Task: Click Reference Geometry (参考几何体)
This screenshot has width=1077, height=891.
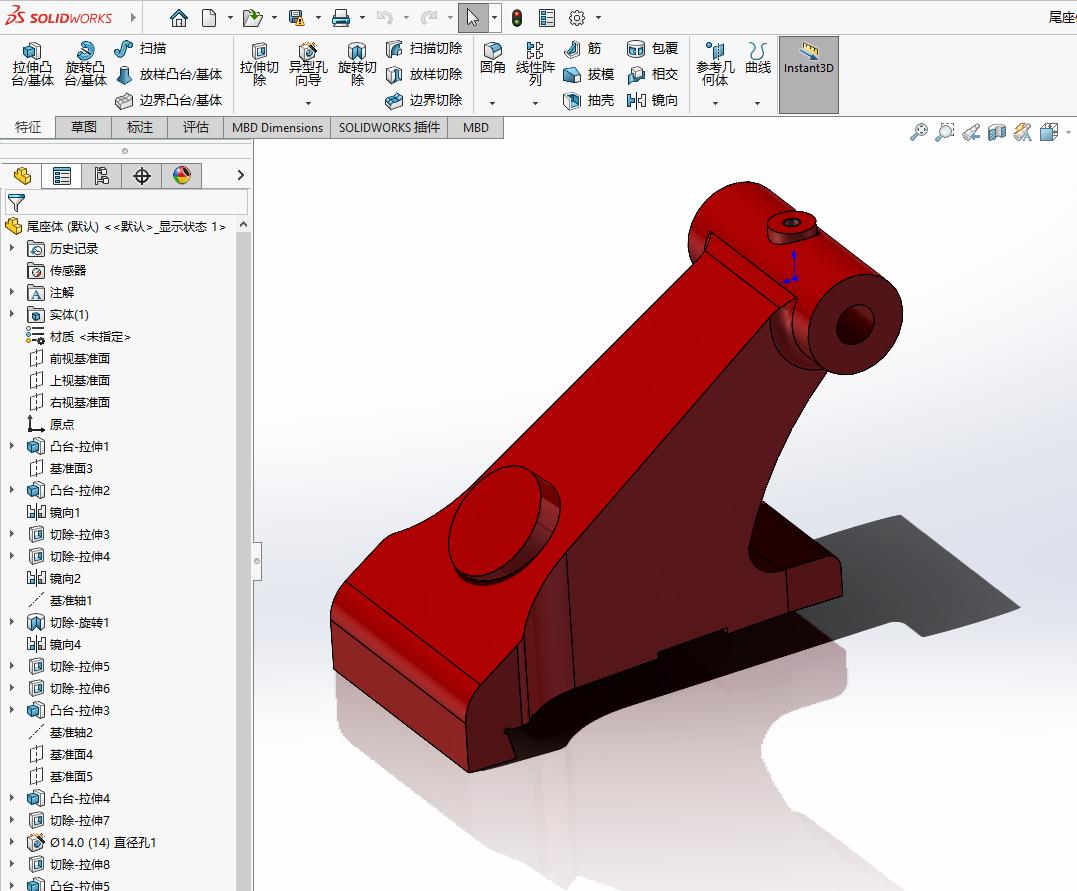Action: (715, 64)
